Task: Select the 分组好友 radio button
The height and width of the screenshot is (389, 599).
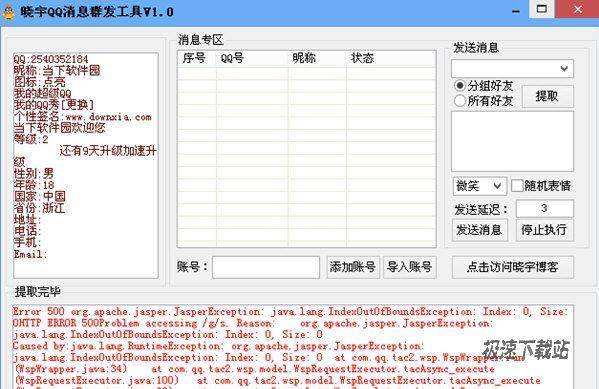Action: [x=460, y=85]
